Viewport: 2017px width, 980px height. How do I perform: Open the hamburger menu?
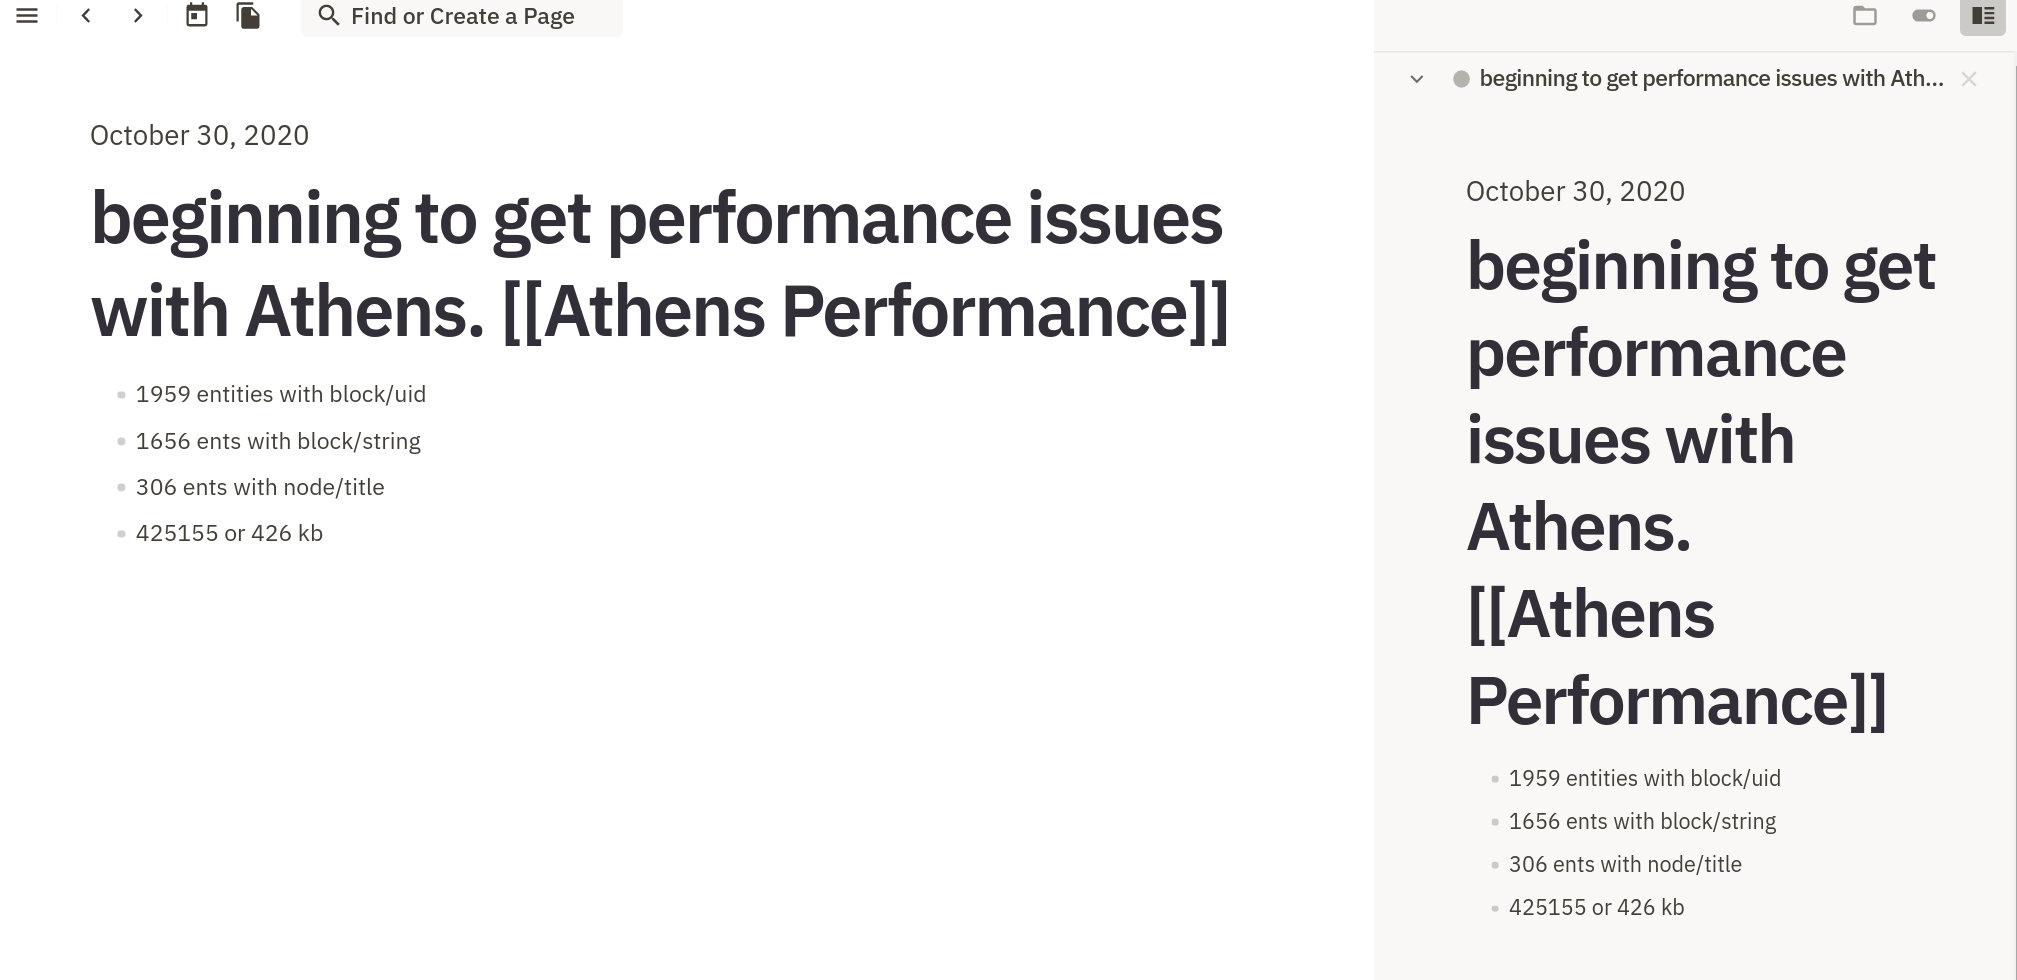[x=26, y=15]
